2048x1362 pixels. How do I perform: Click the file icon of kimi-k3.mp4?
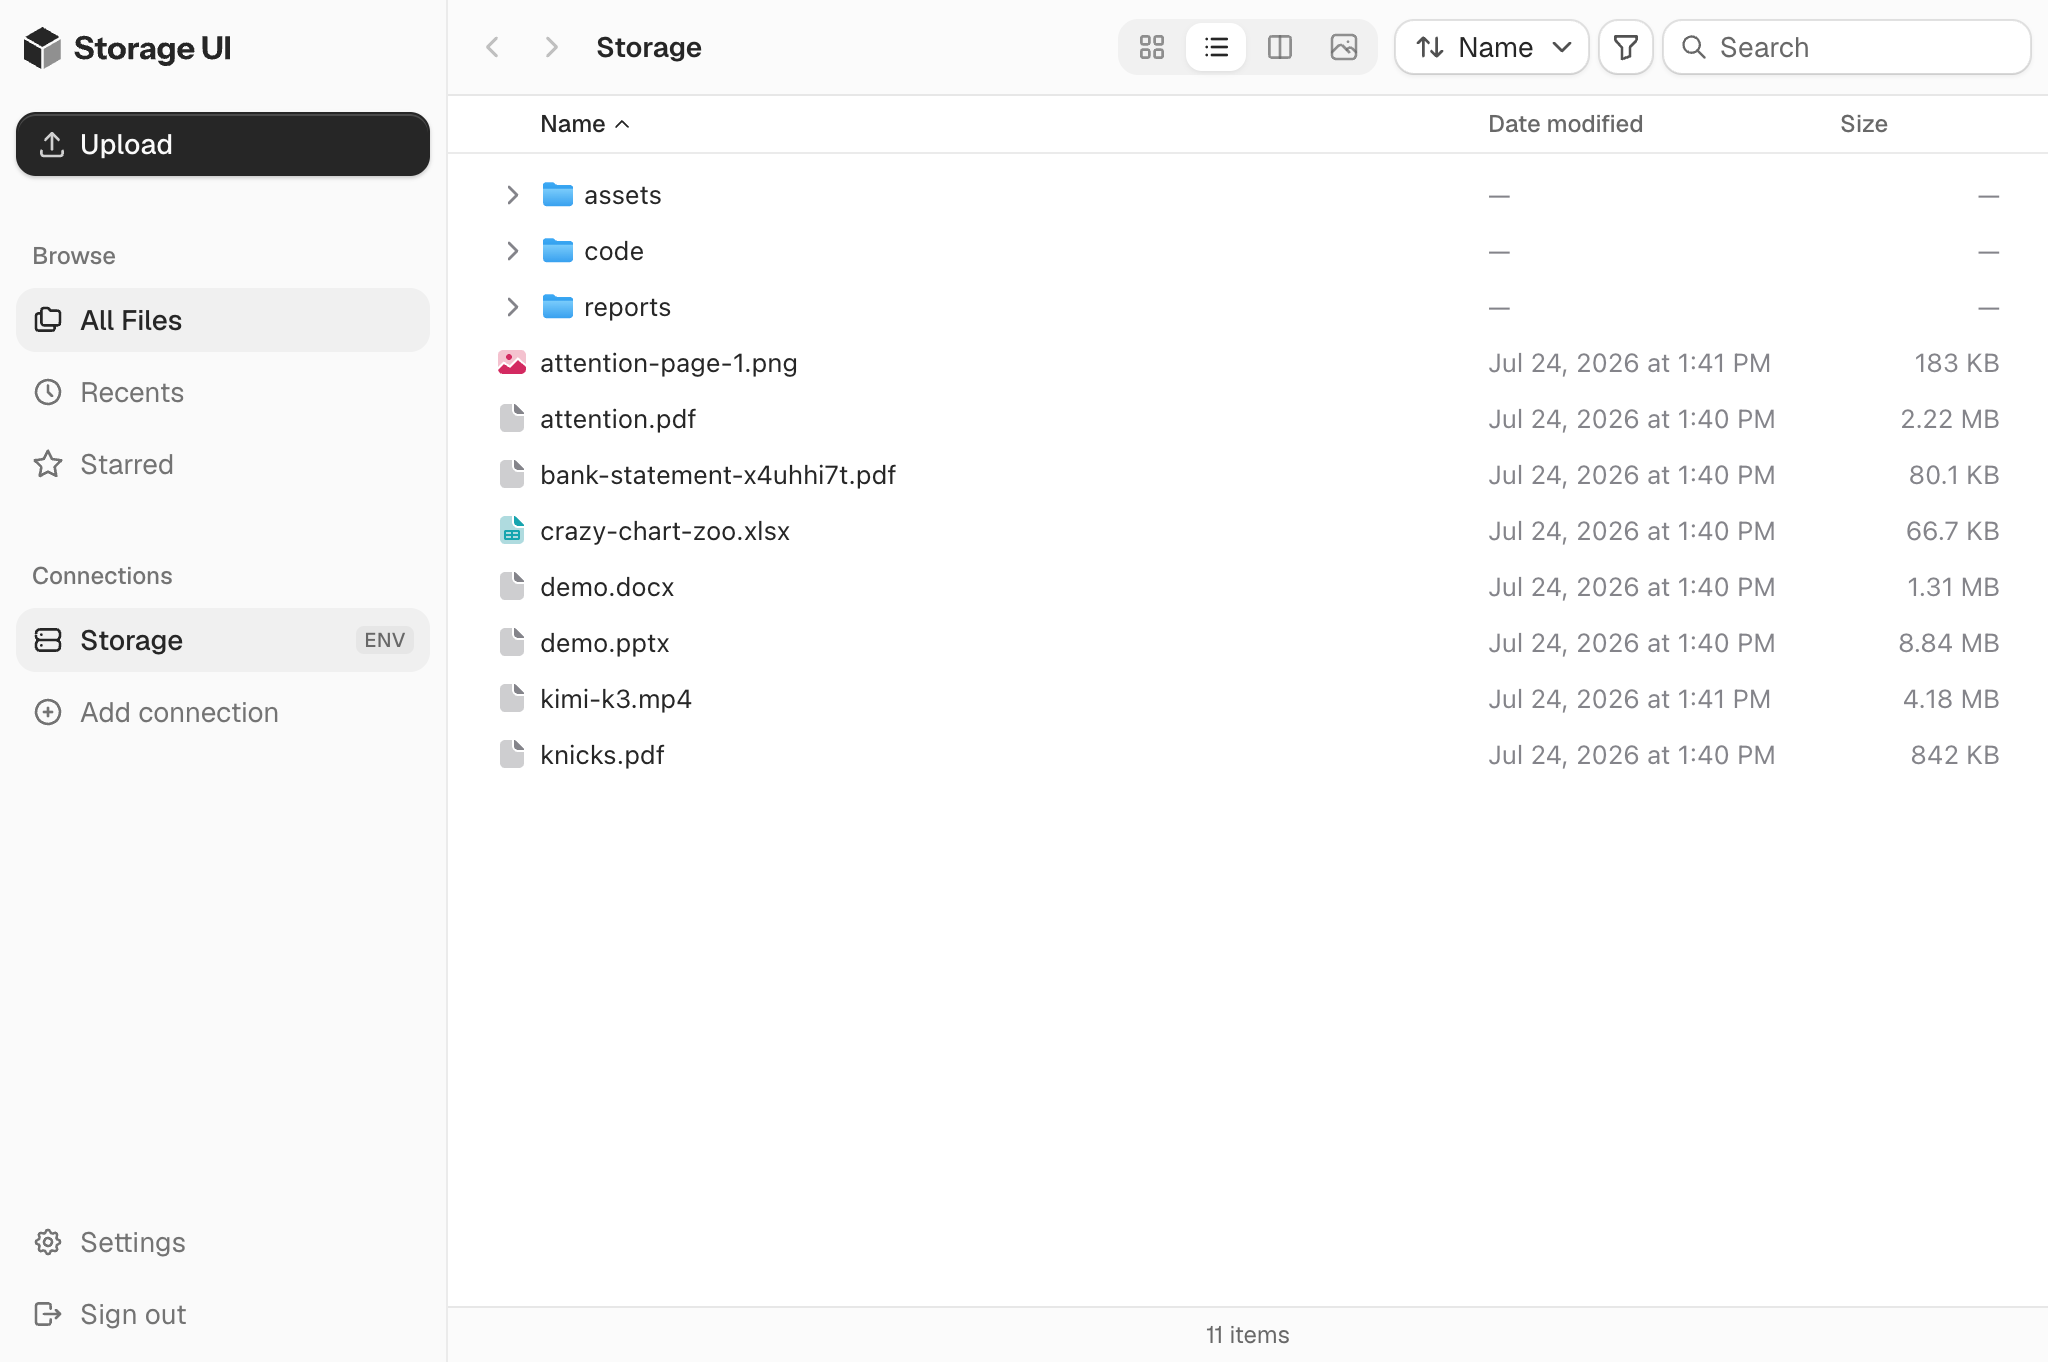[512, 698]
